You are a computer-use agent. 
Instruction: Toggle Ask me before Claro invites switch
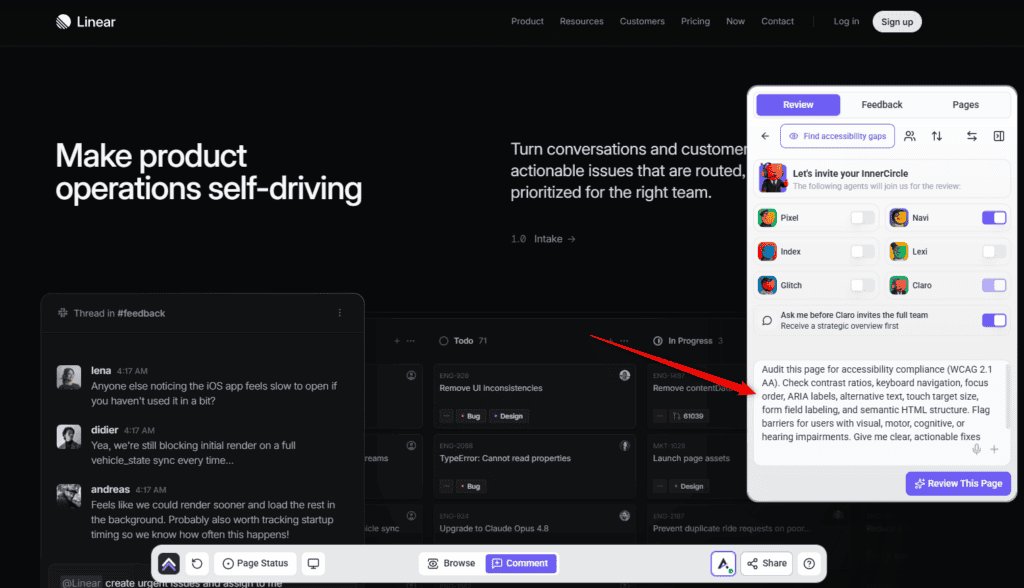(x=994, y=320)
